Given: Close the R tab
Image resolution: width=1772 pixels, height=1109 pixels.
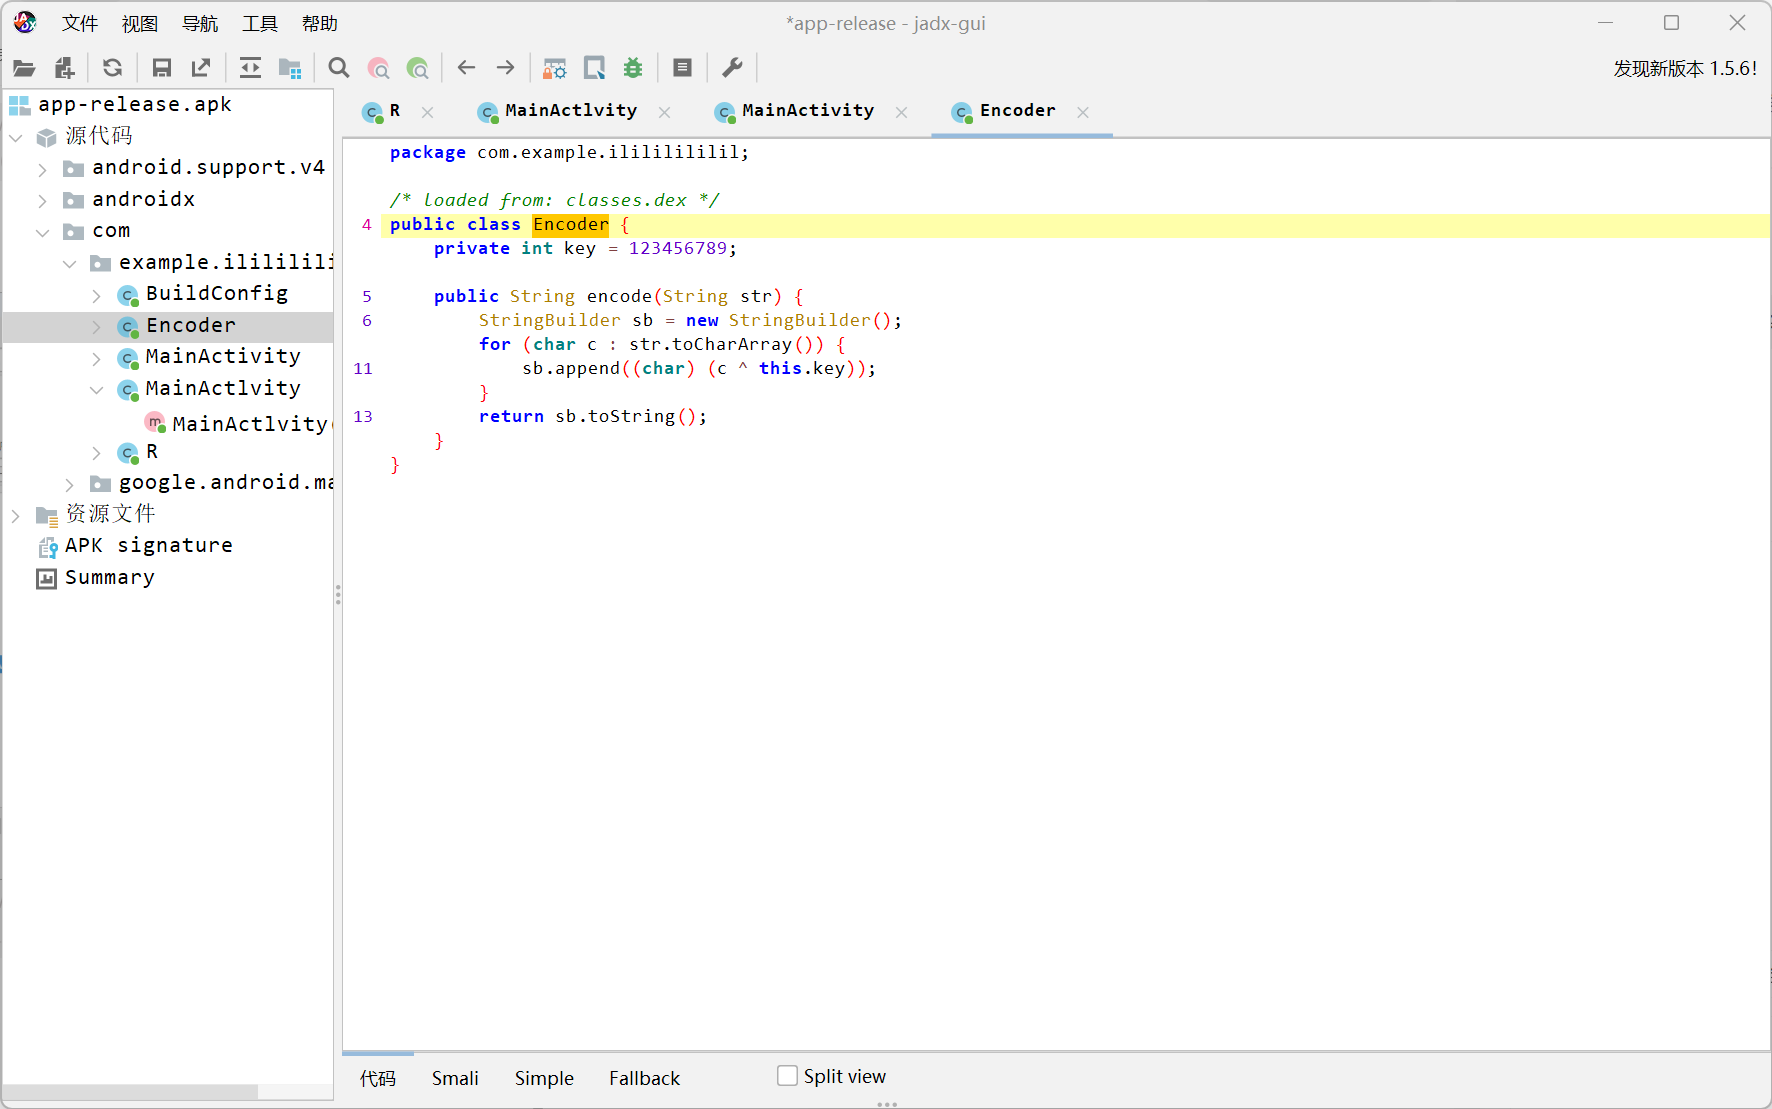Looking at the screenshot, I should click(428, 112).
